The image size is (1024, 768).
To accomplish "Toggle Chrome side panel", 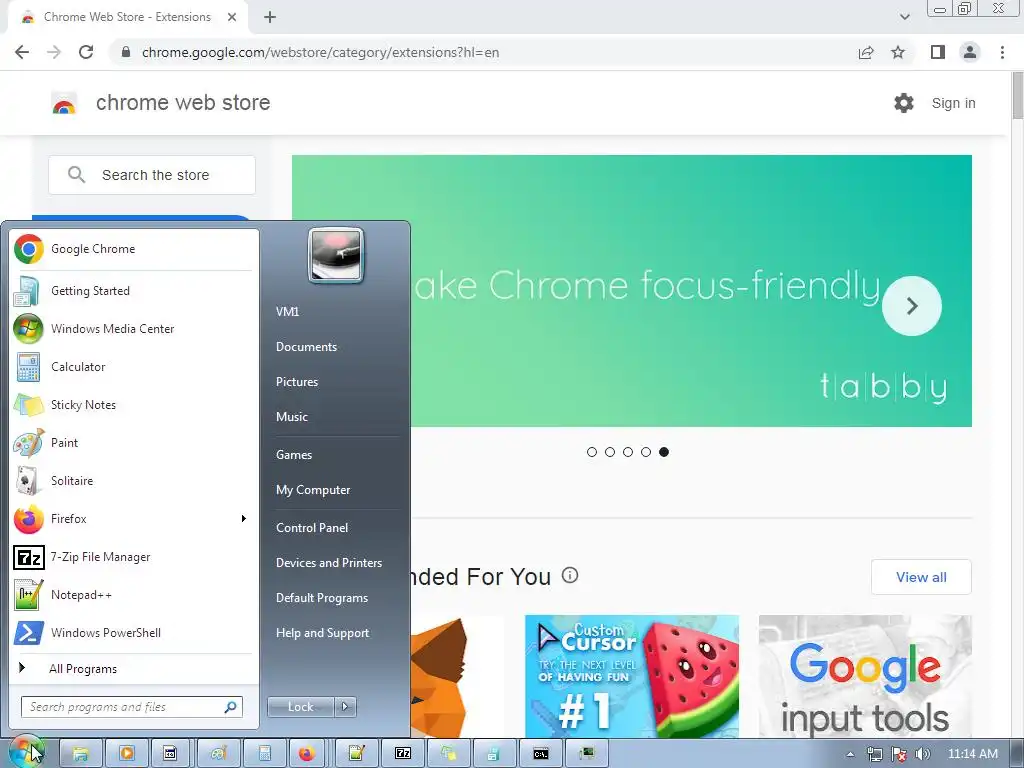I will [x=938, y=52].
